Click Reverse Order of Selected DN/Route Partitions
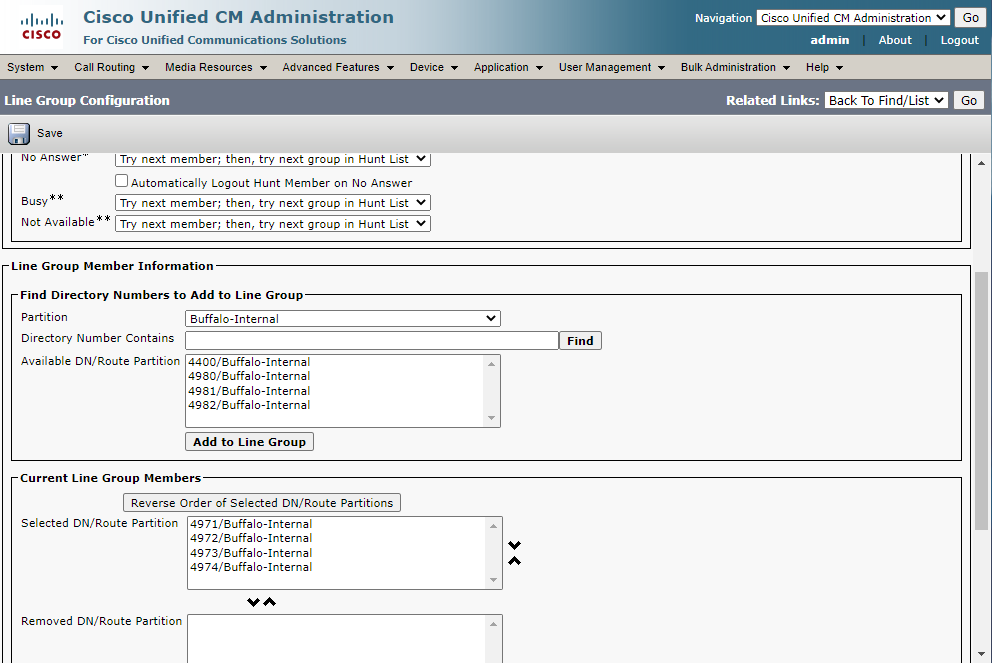 (x=262, y=503)
